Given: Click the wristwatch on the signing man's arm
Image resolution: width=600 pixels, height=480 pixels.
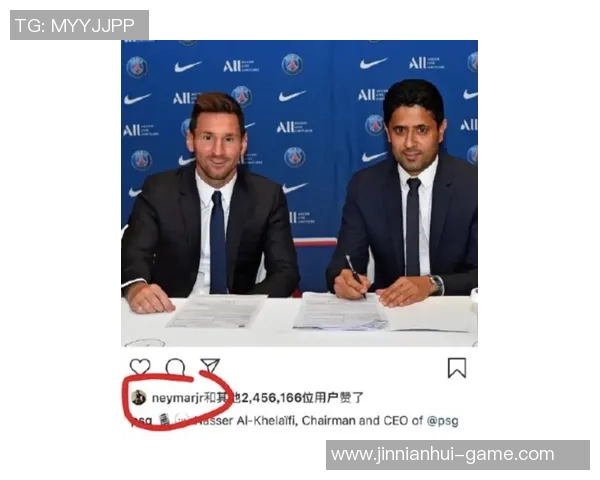Looking at the screenshot, I should [436, 285].
